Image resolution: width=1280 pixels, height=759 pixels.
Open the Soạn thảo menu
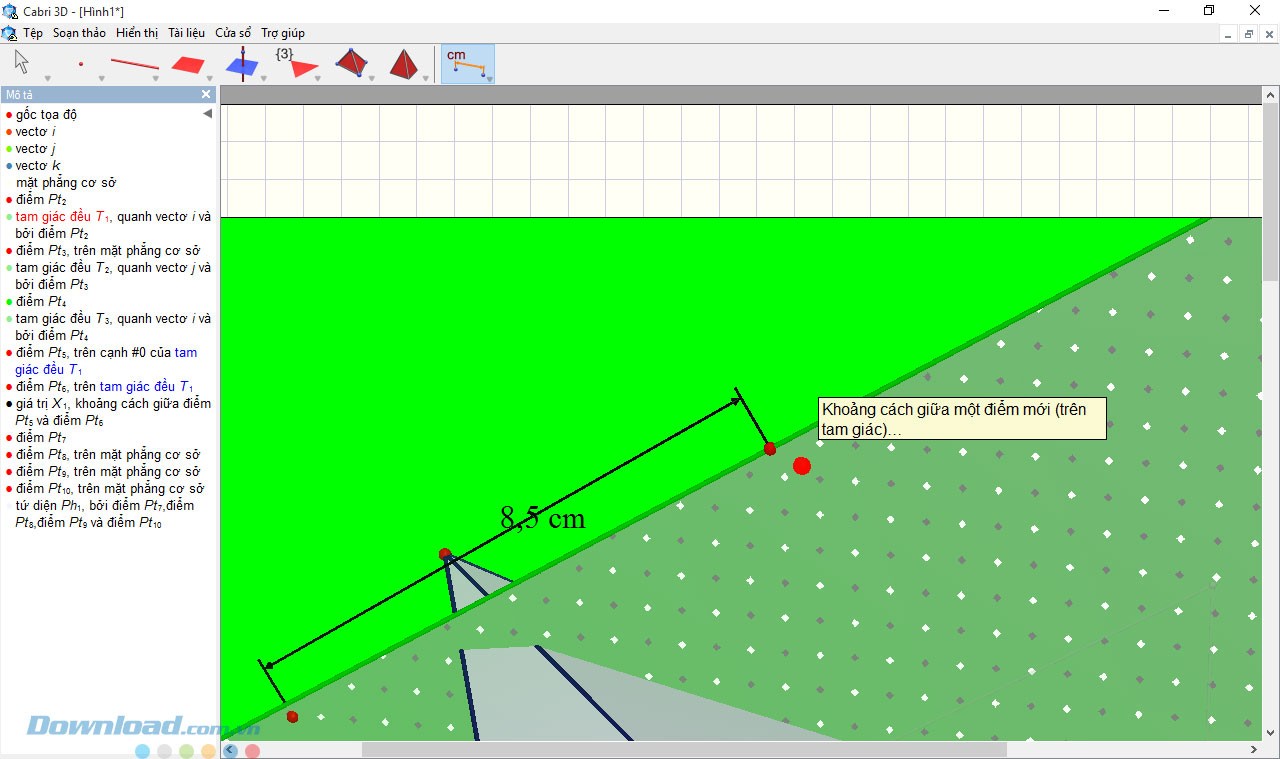(x=79, y=33)
